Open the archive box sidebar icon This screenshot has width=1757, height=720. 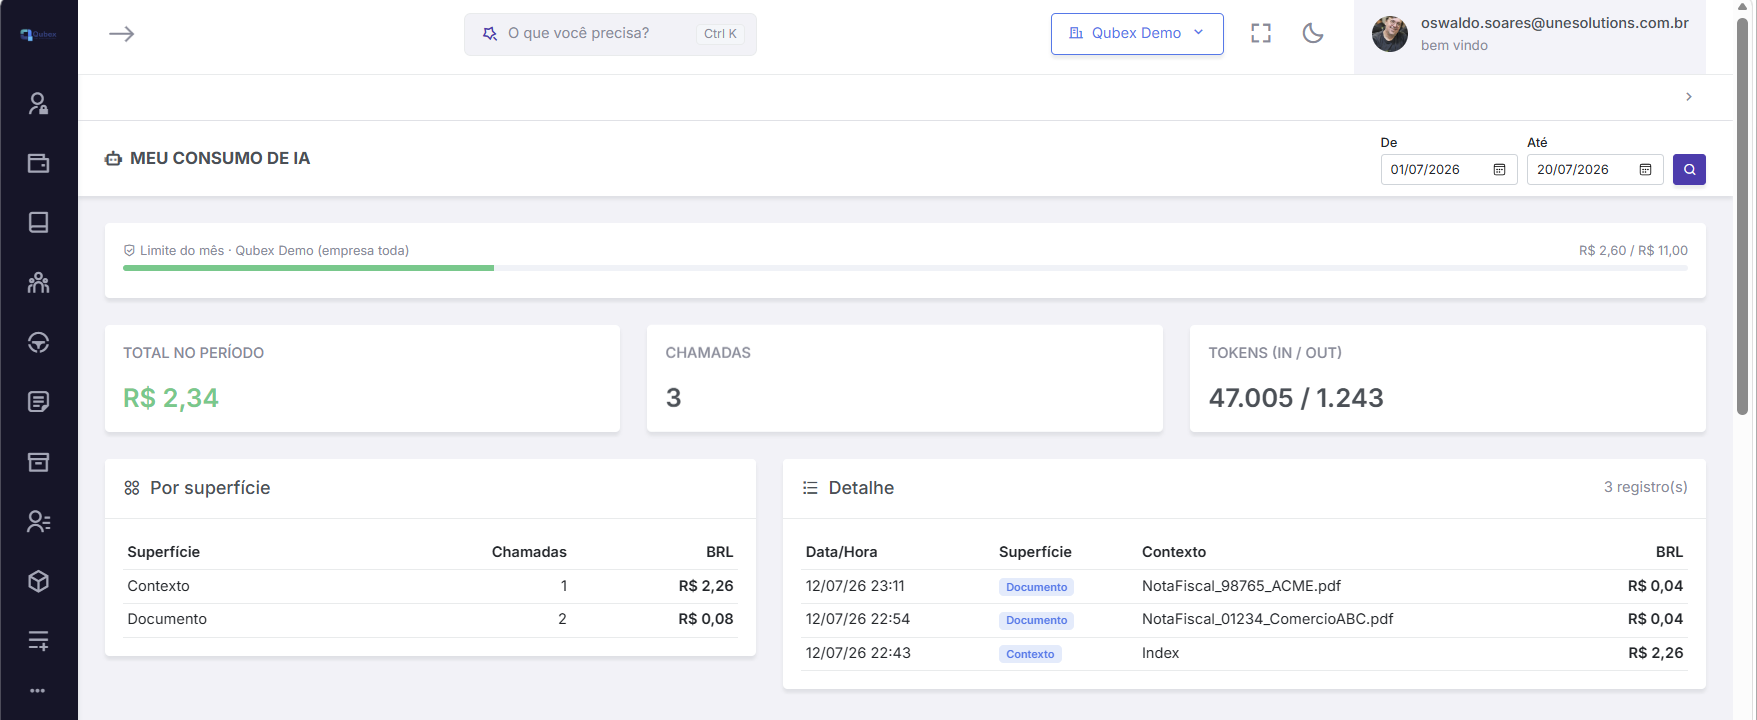tap(38, 462)
